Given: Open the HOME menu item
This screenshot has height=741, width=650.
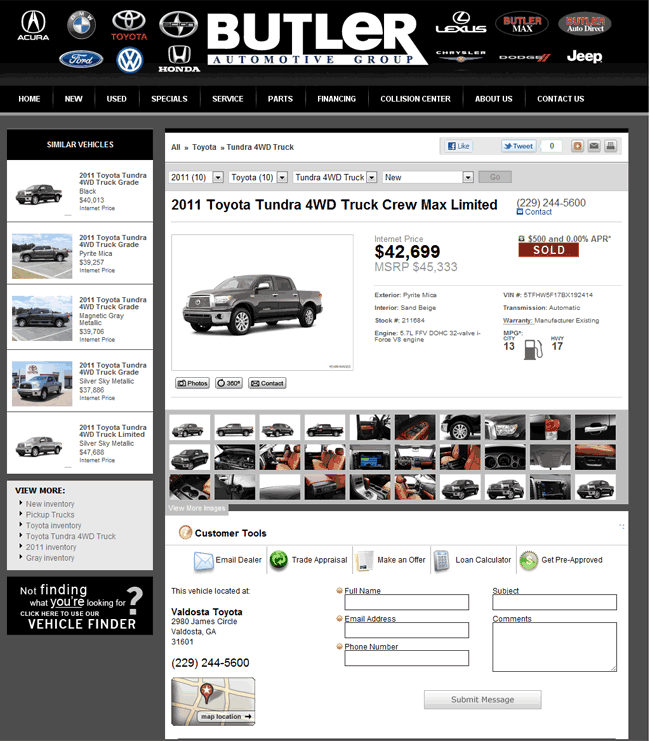Looking at the screenshot, I should pyautogui.click(x=29, y=99).
